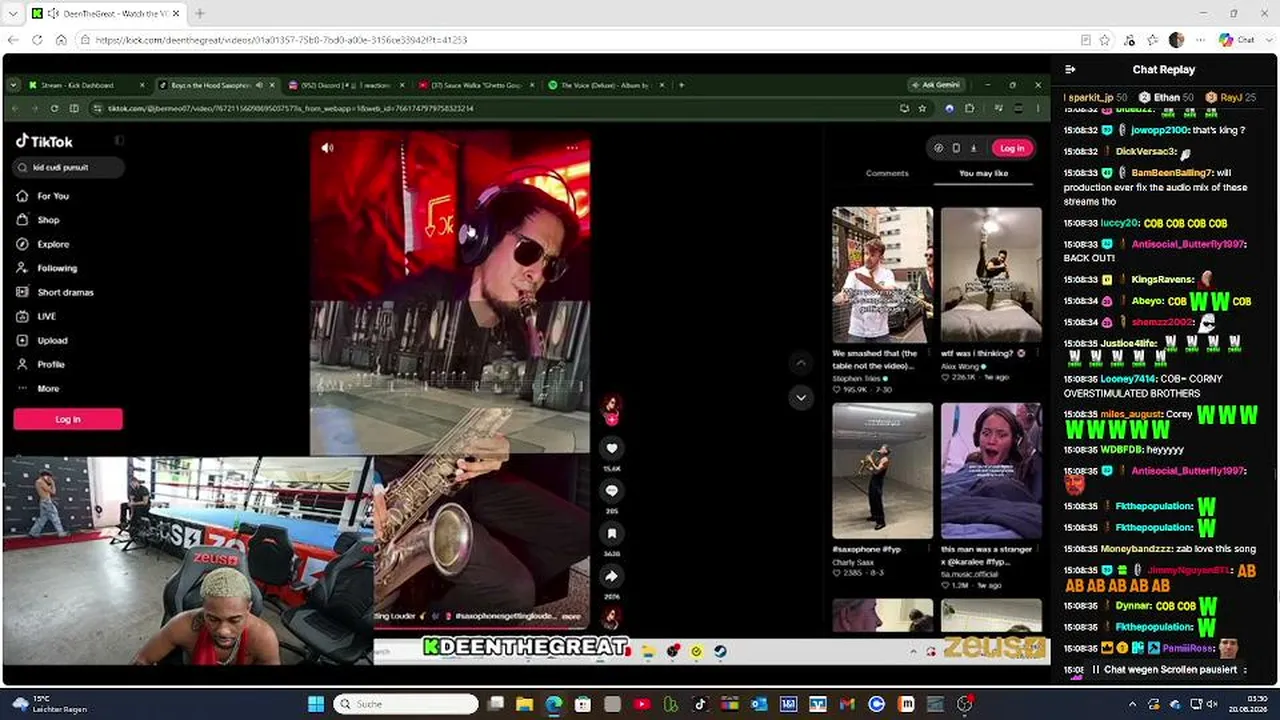Image resolution: width=1280 pixels, height=720 pixels.
Task: Collapse the TikTok sidebar with the toggle
Action: tap(119, 141)
